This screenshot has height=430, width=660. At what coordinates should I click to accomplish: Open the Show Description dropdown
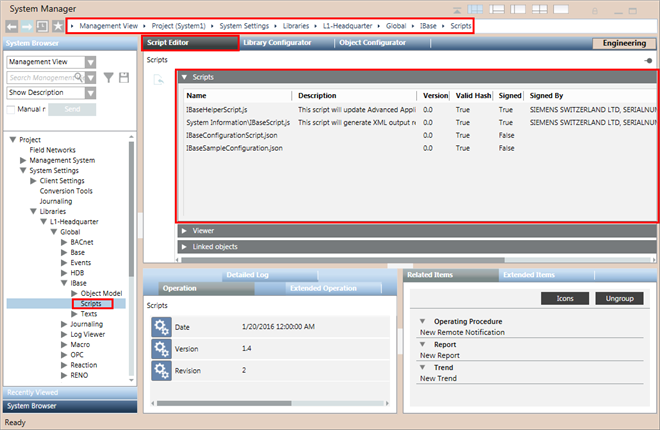[x=90, y=92]
